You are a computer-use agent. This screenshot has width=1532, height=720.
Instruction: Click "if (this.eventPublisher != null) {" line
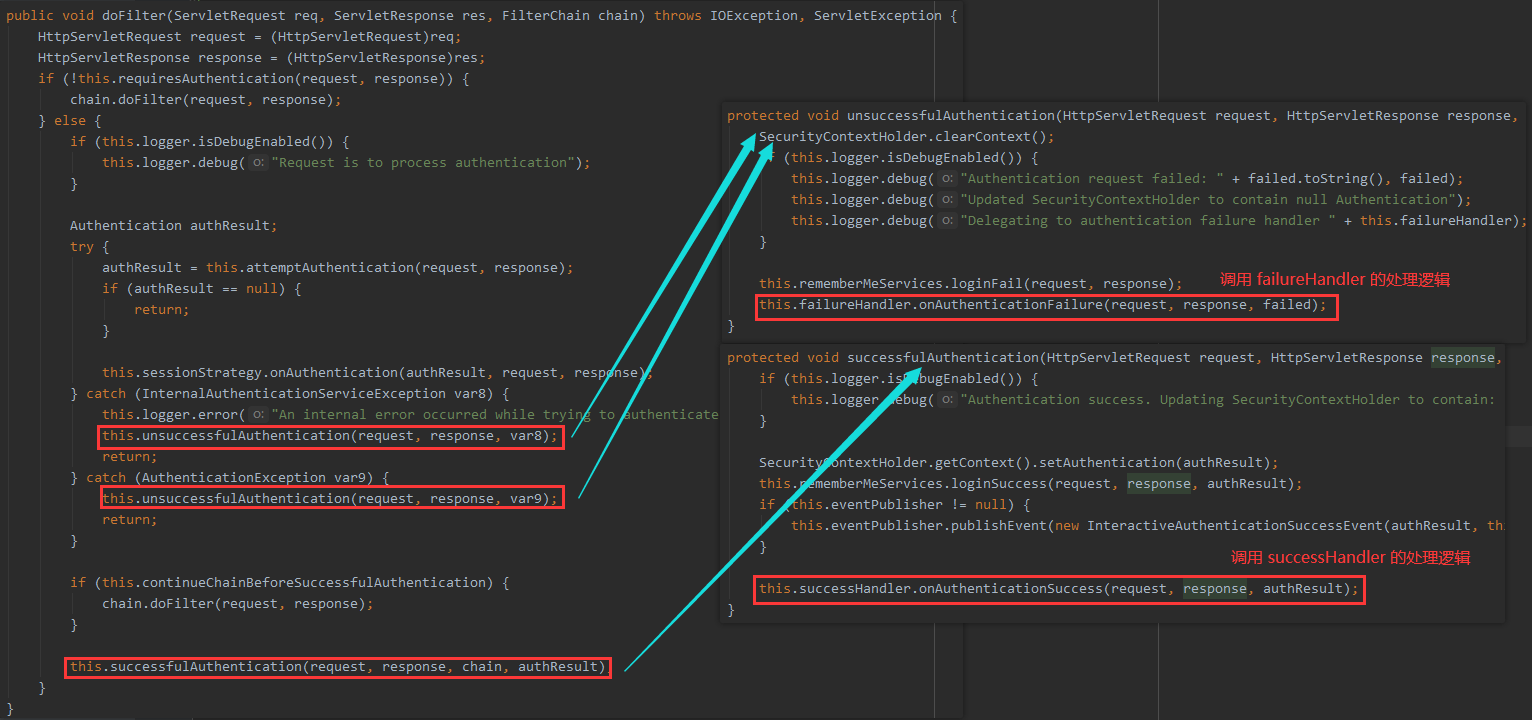895,505
